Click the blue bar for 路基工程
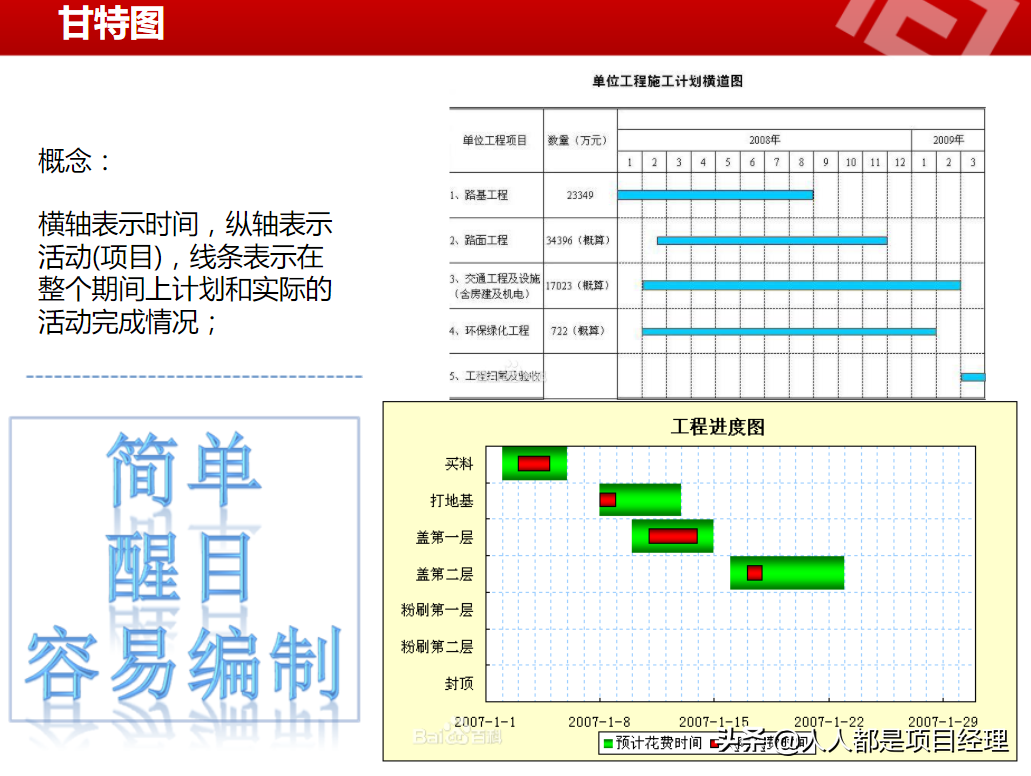This screenshot has height=776, width=1031. click(715, 195)
